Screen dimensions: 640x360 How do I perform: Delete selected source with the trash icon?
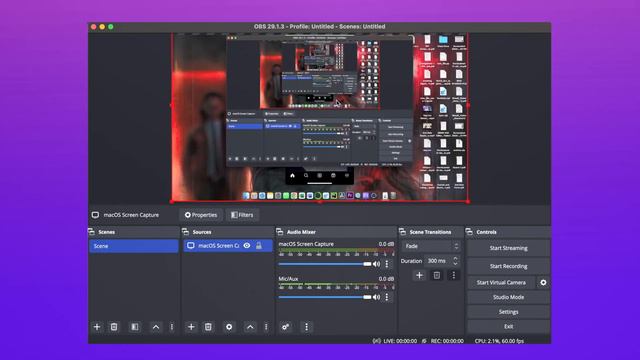click(208, 327)
